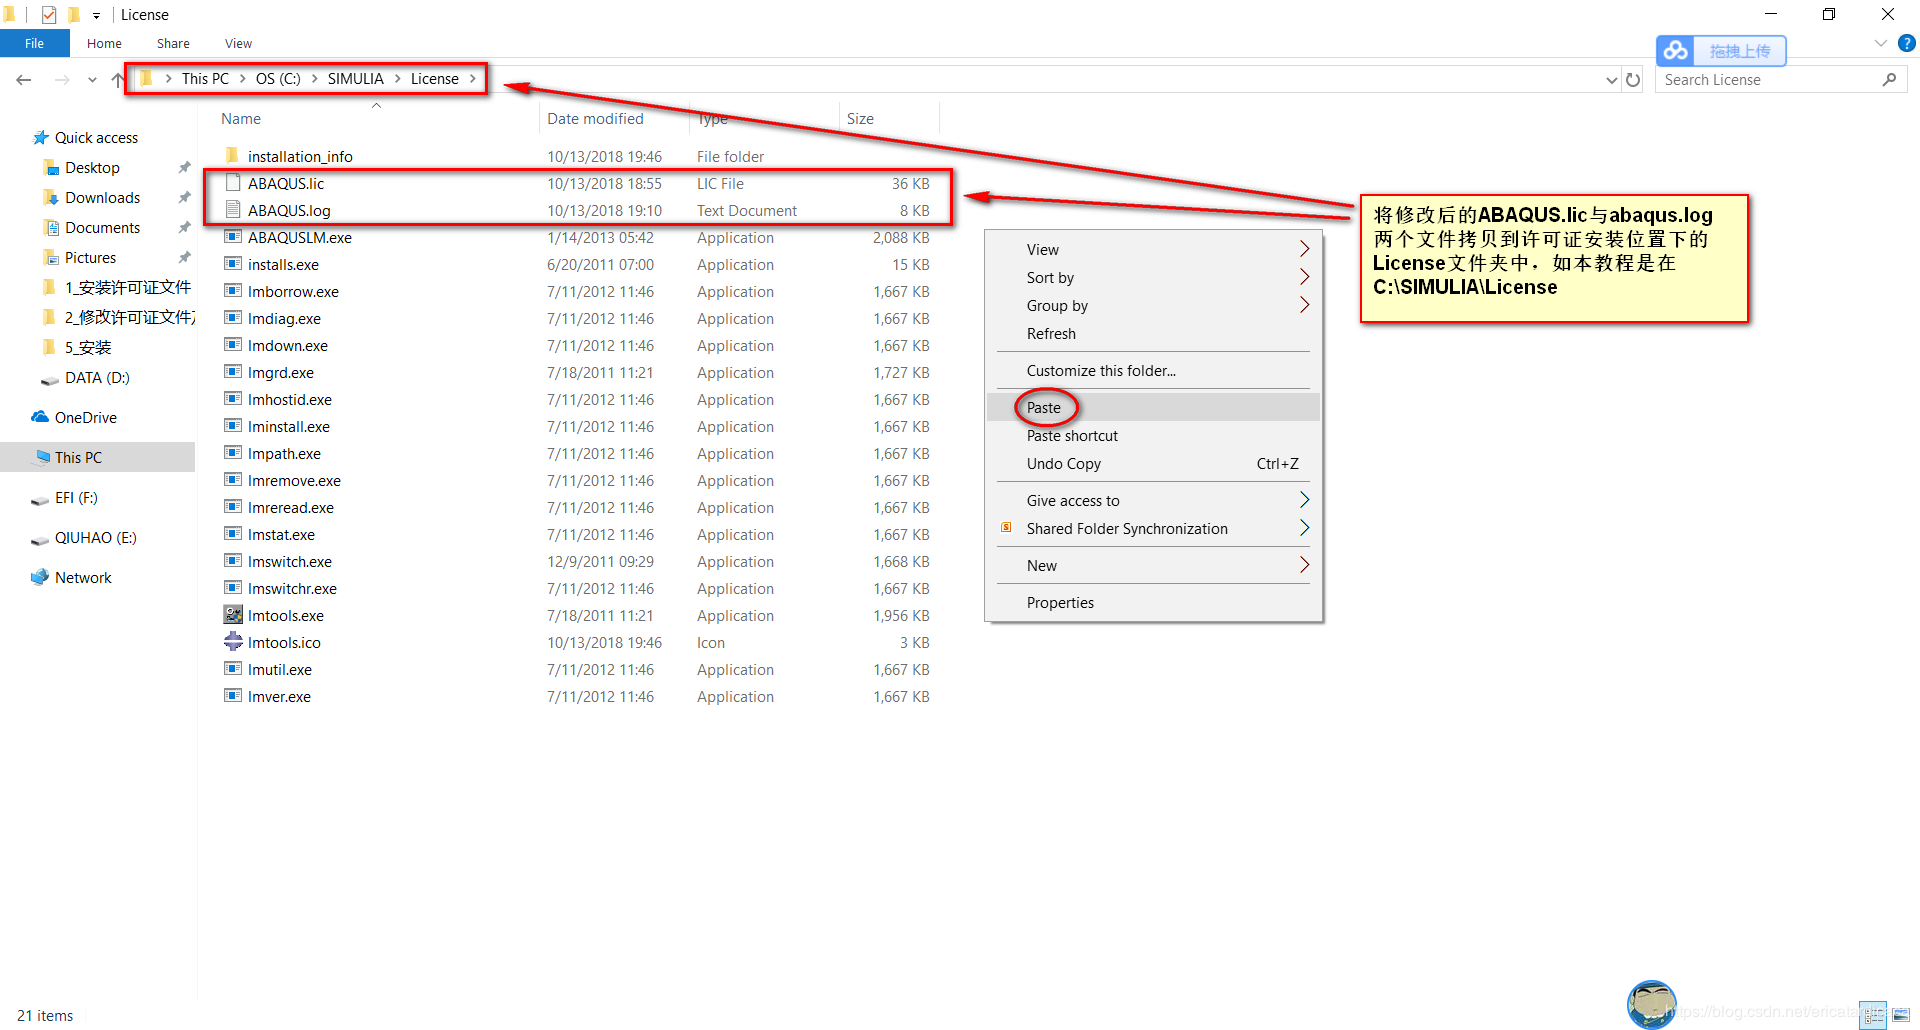Select the ABAQUSLM.exe file icon
The image size is (1920, 1030).
coord(233,237)
